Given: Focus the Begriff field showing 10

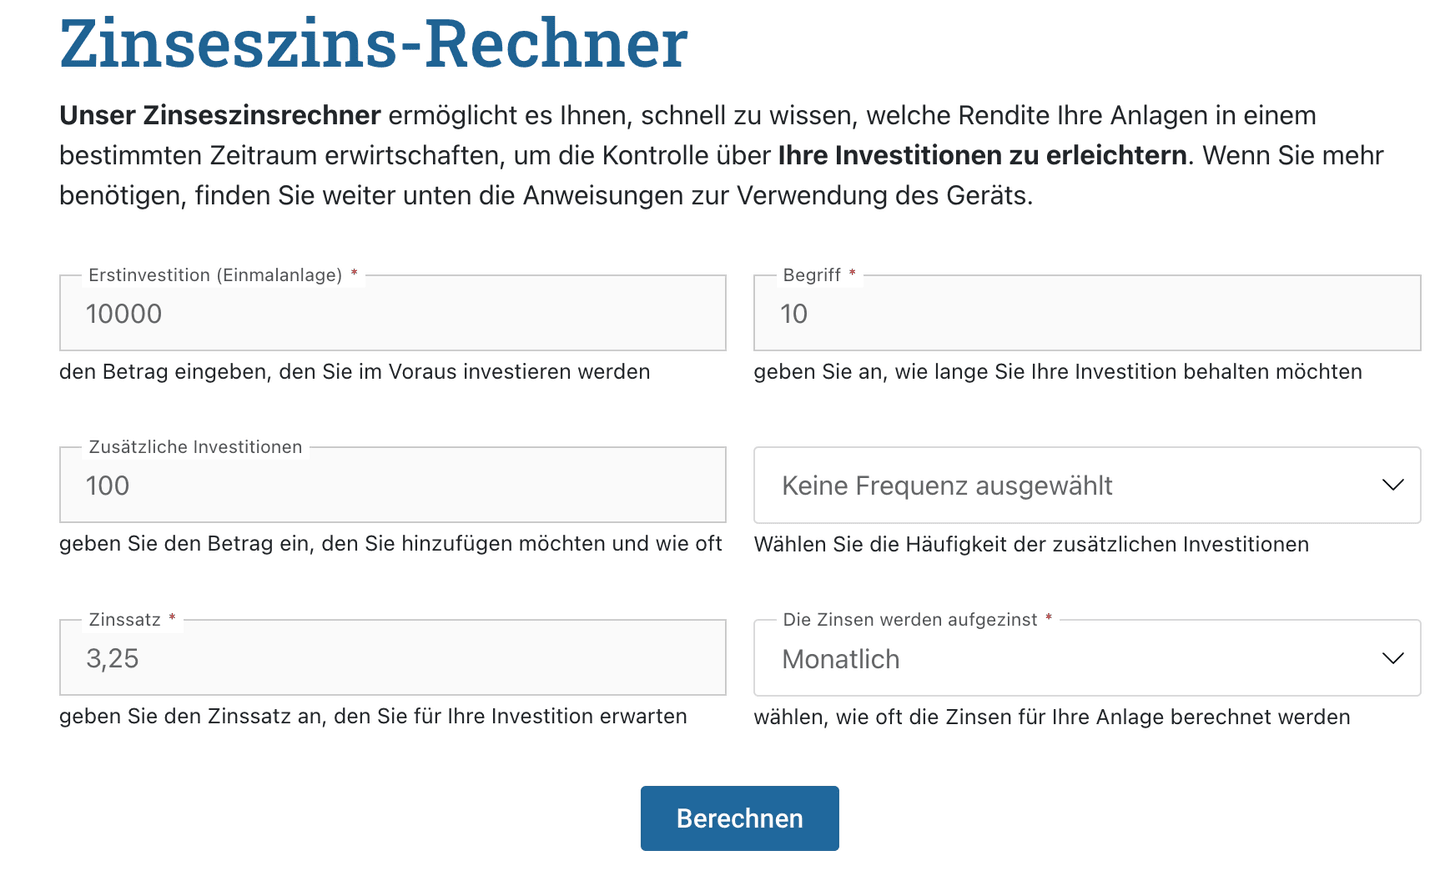Looking at the screenshot, I should [1086, 314].
